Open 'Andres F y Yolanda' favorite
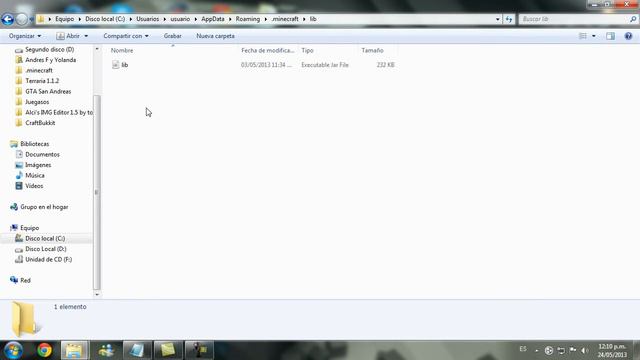This screenshot has height=360, width=640. click(x=50, y=60)
